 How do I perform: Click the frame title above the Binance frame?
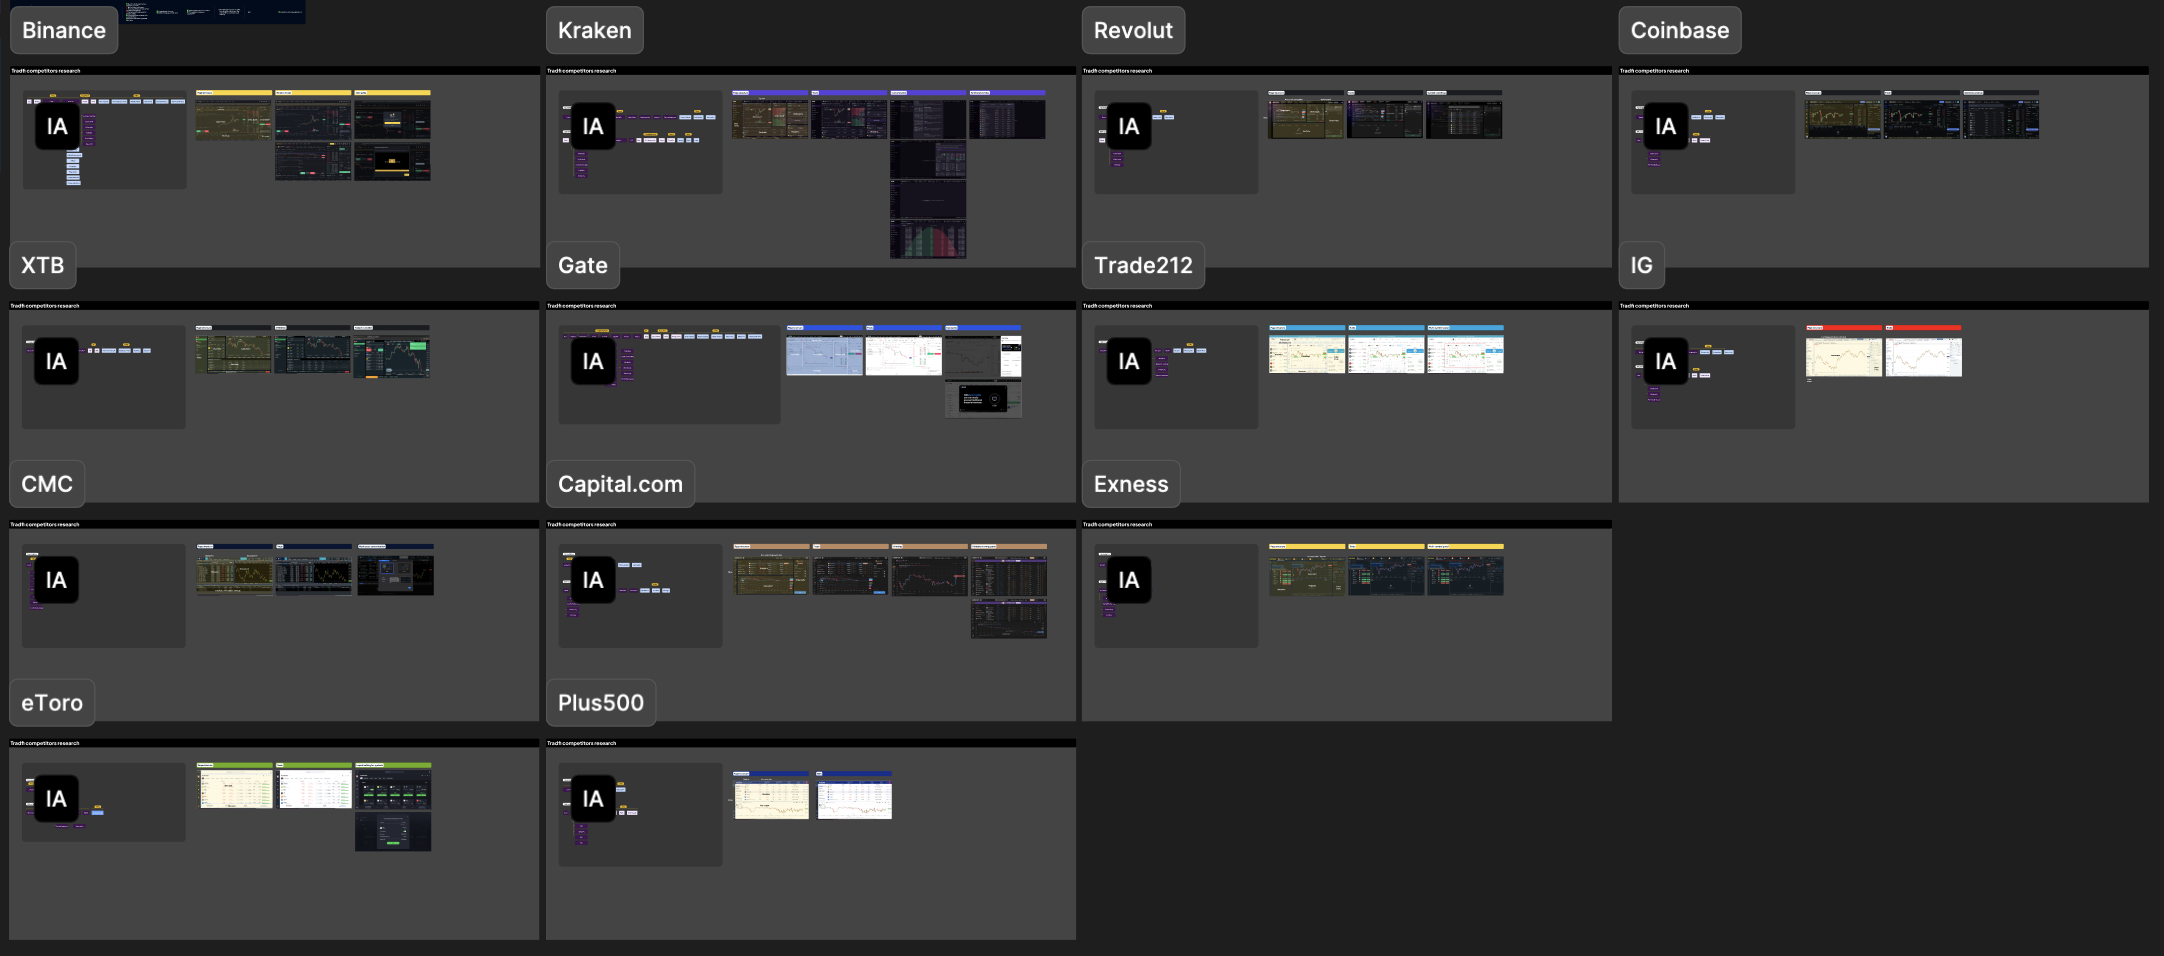(46, 71)
